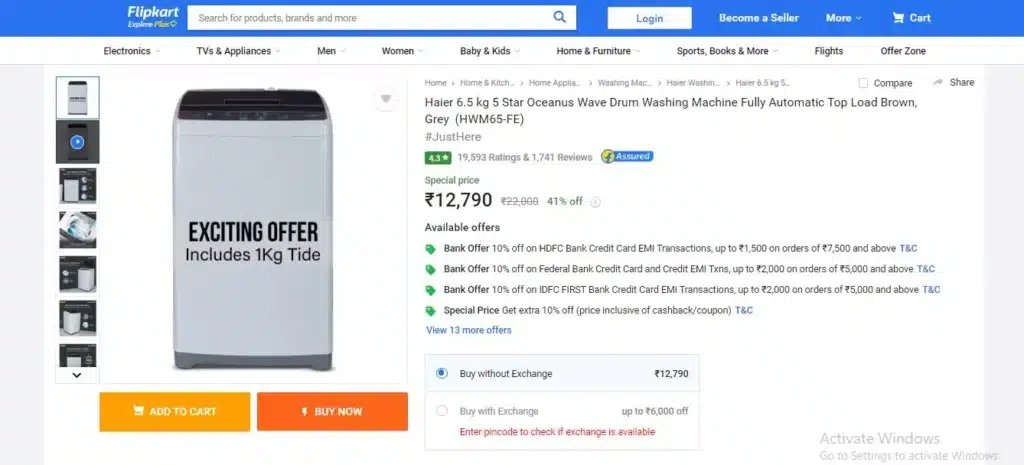This screenshot has height=465, width=1024.
Task: Focus the product search input field
Action: coord(372,18)
